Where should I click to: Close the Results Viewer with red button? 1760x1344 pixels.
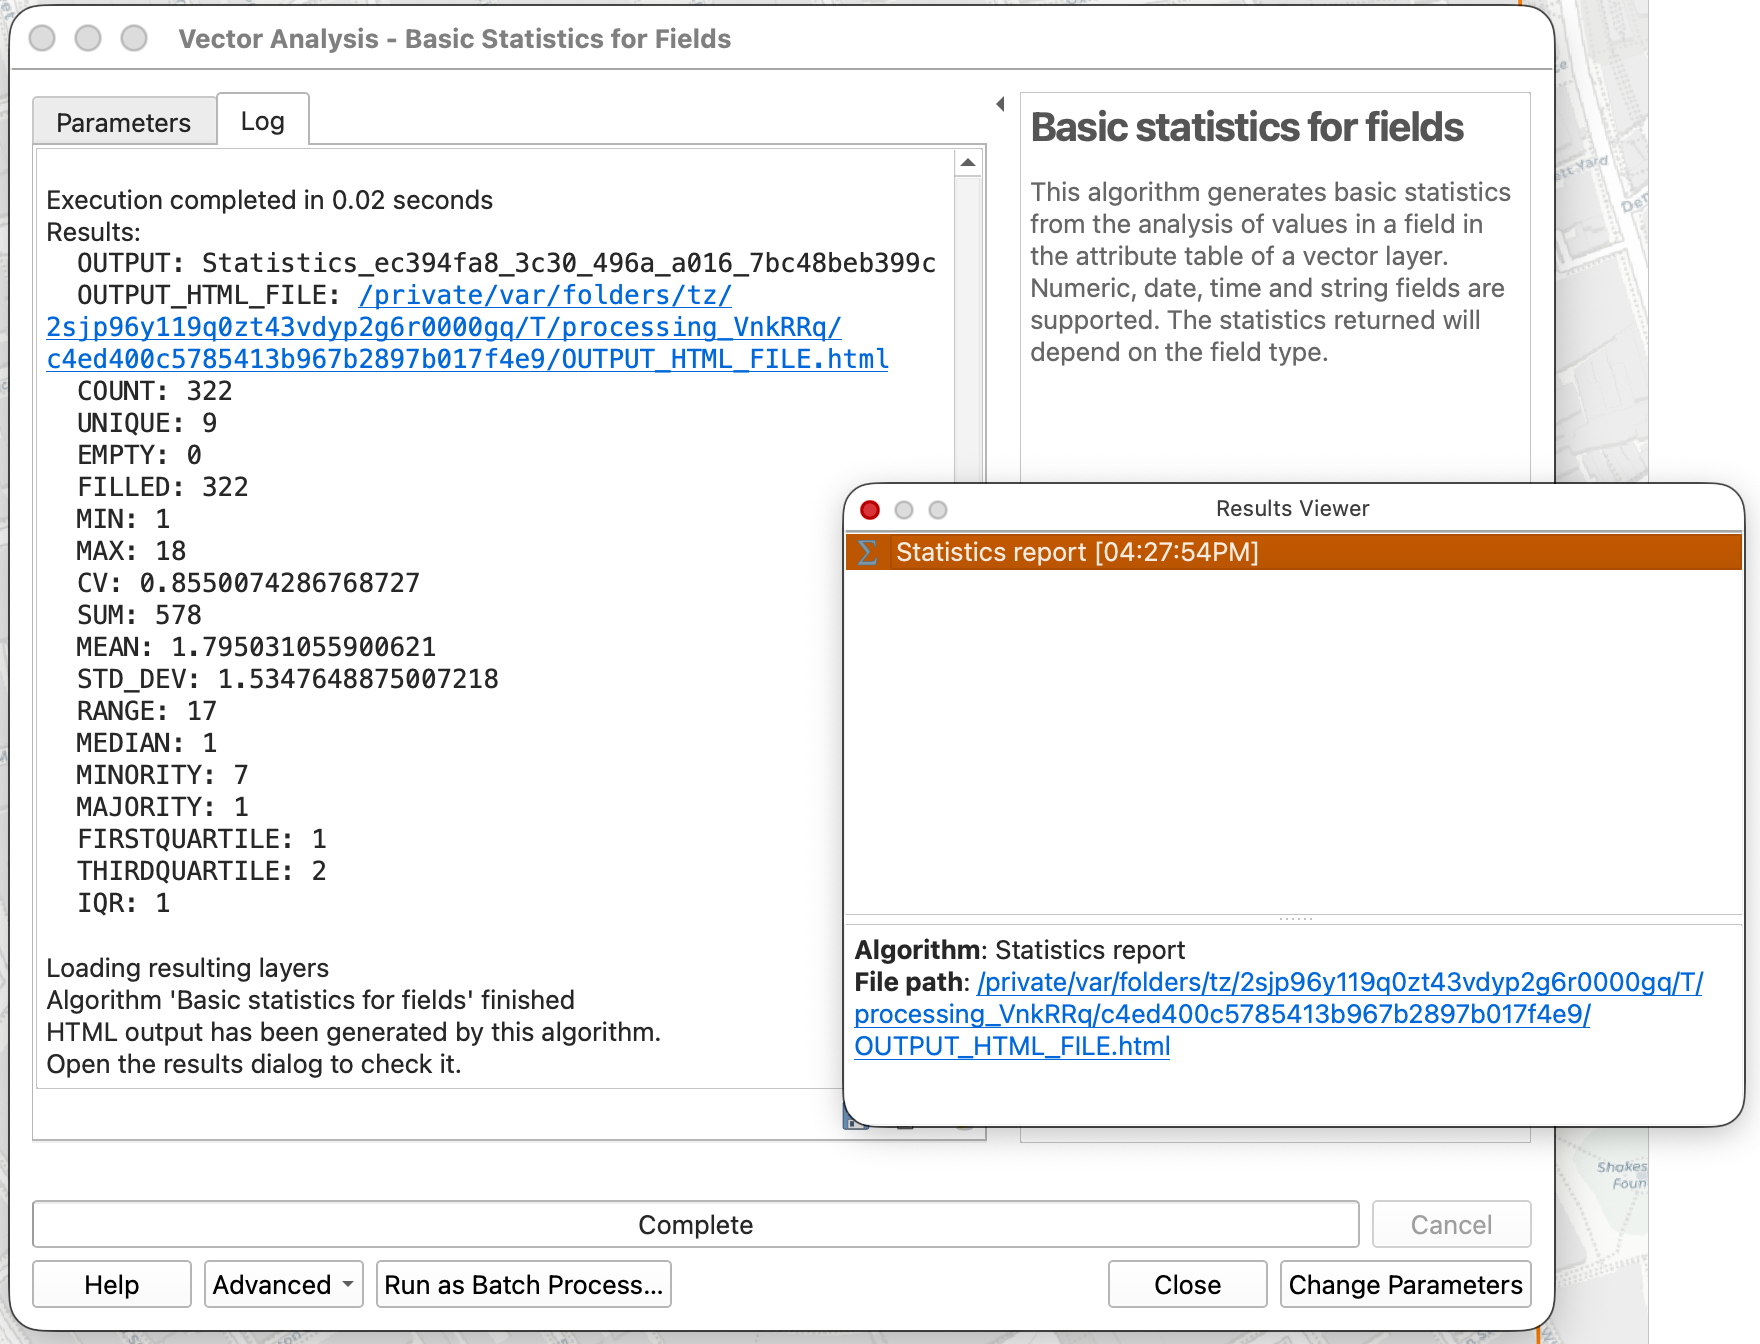tap(870, 510)
